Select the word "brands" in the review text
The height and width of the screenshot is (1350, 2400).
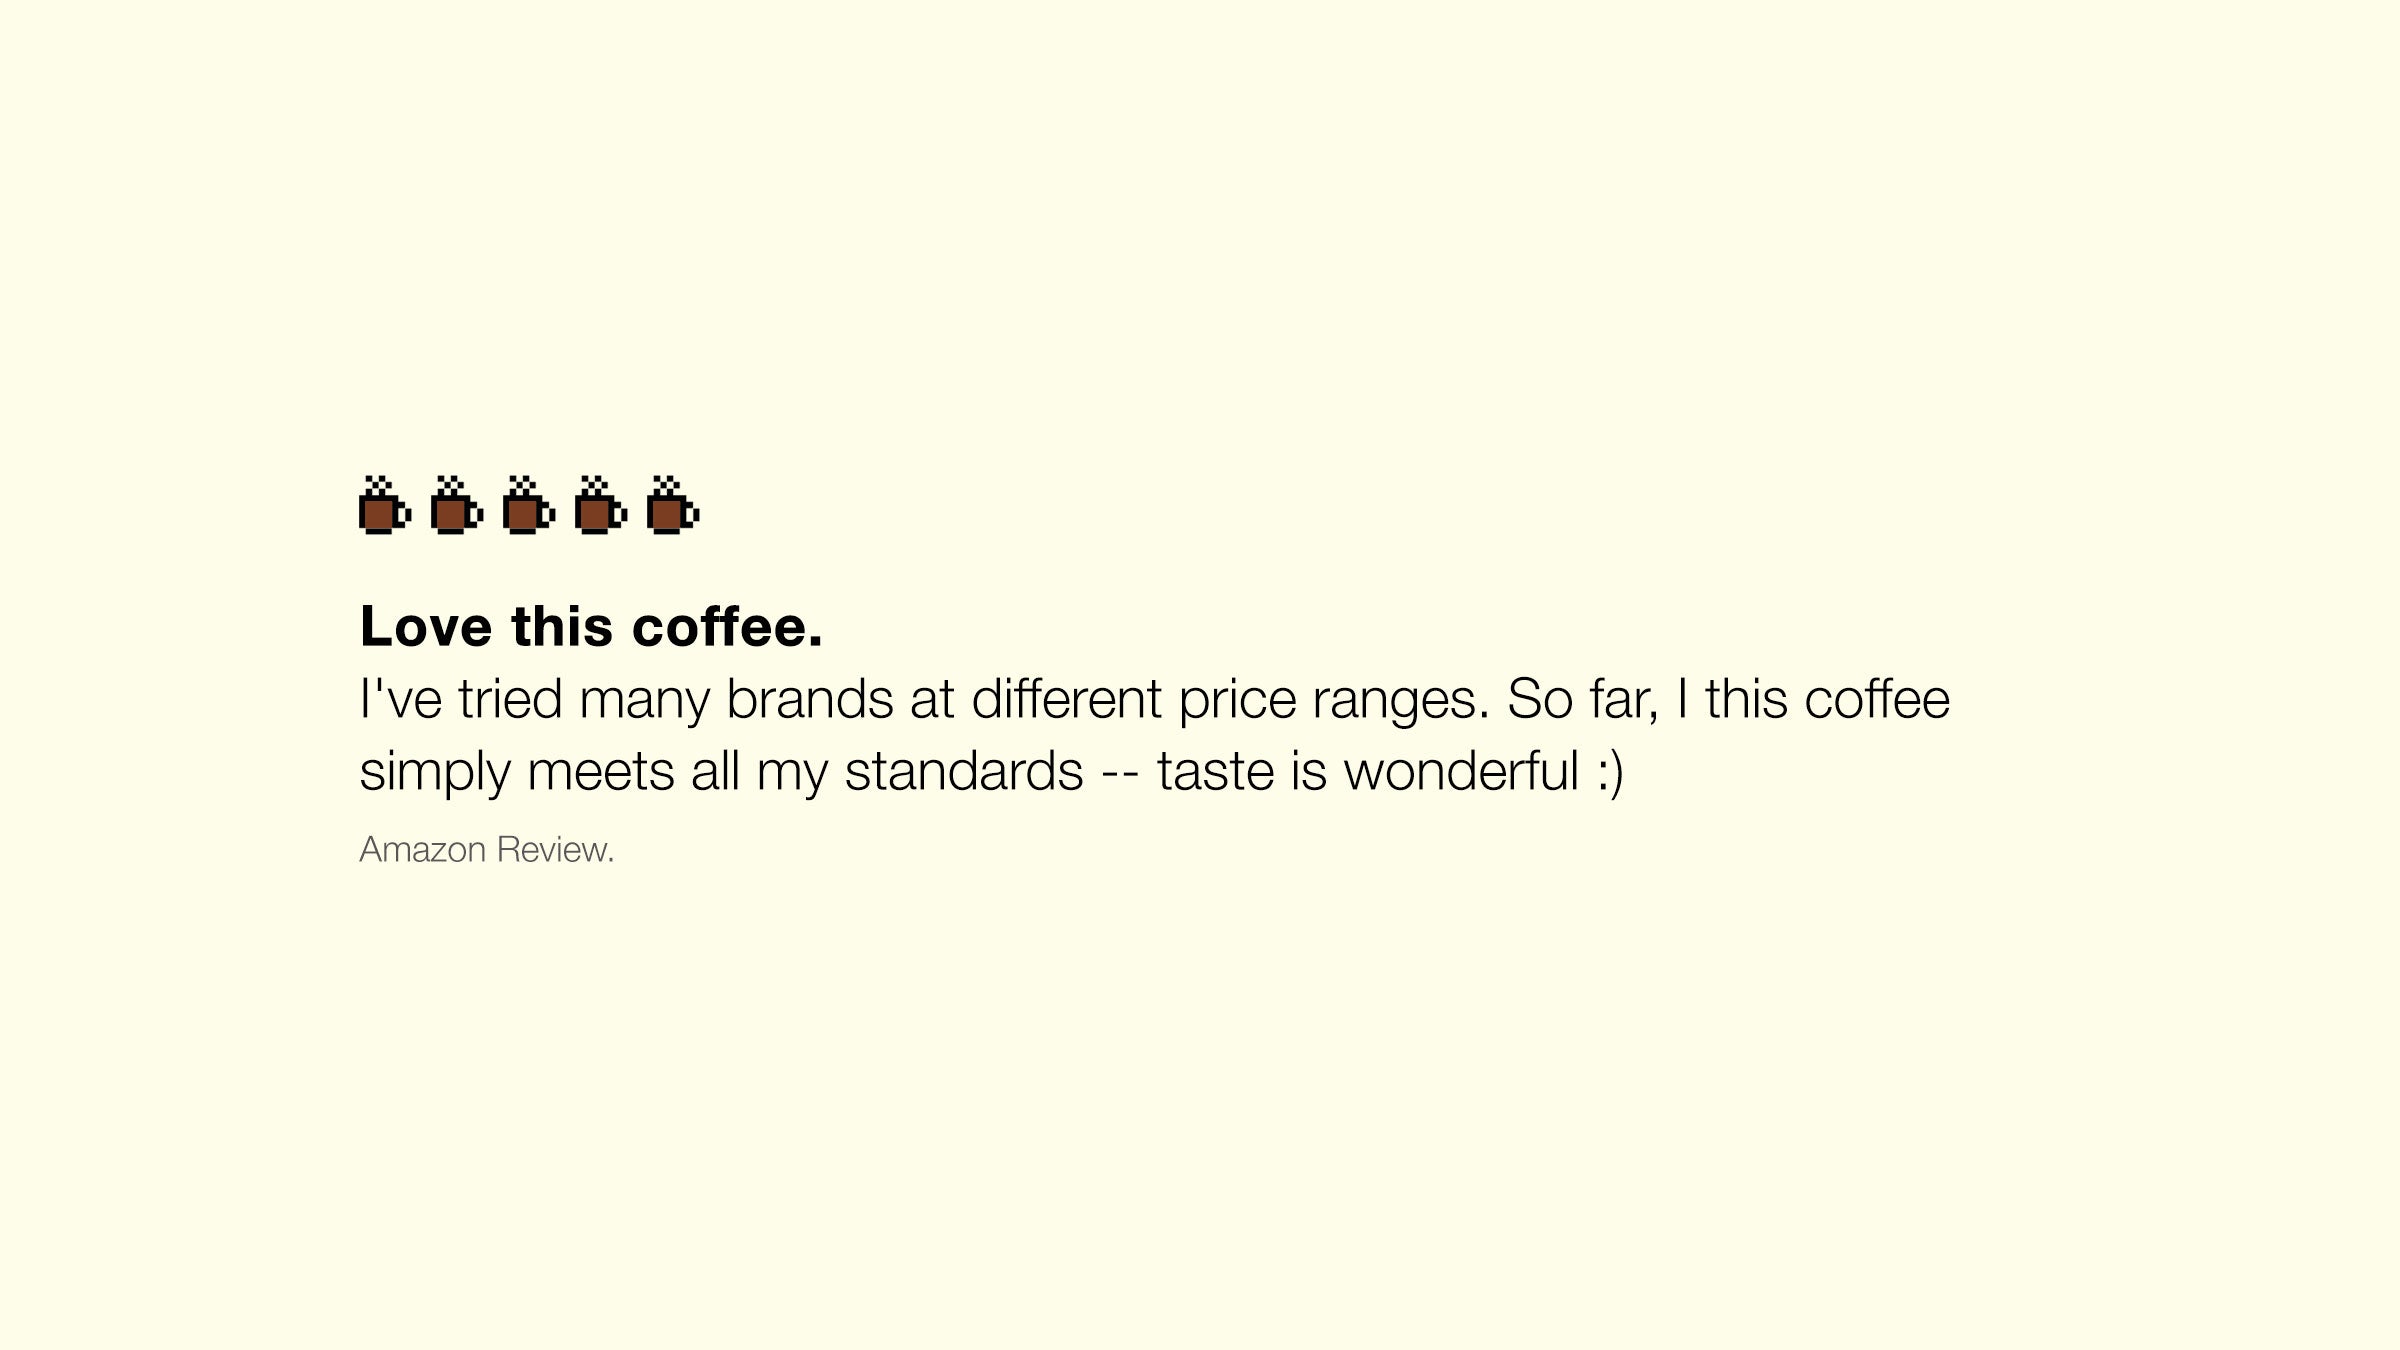click(x=809, y=699)
